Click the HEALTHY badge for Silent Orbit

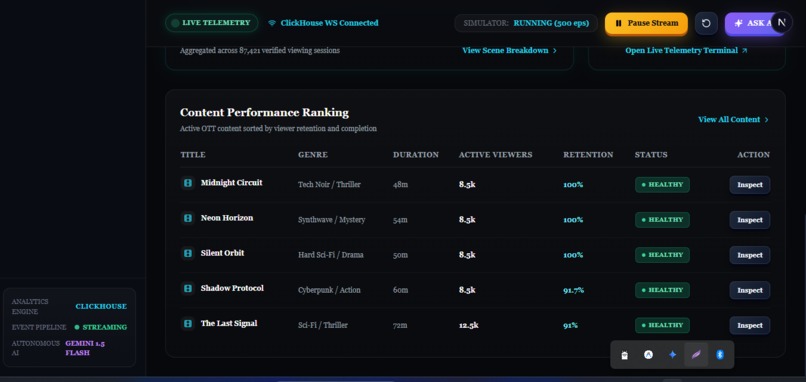[x=662, y=255]
